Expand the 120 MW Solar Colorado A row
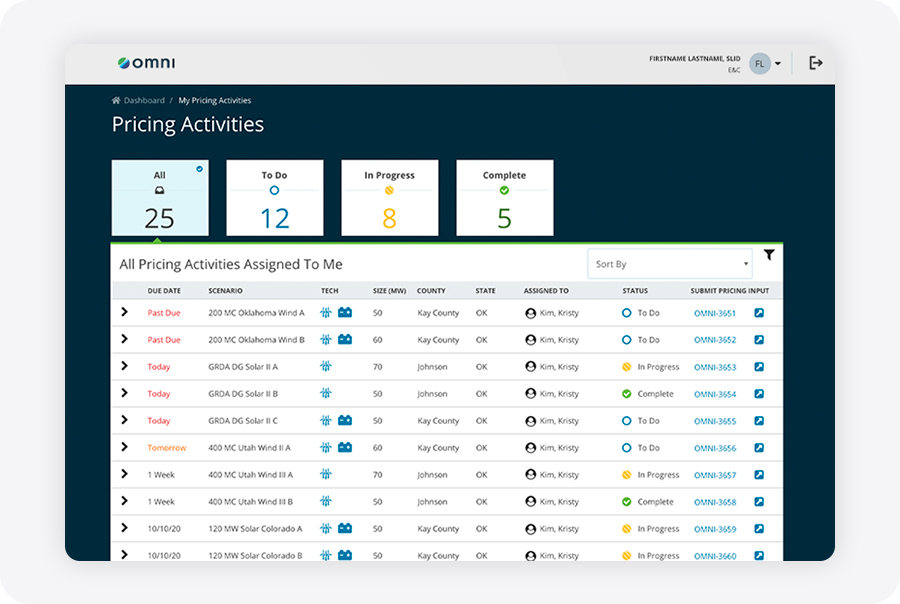 (x=124, y=528)
